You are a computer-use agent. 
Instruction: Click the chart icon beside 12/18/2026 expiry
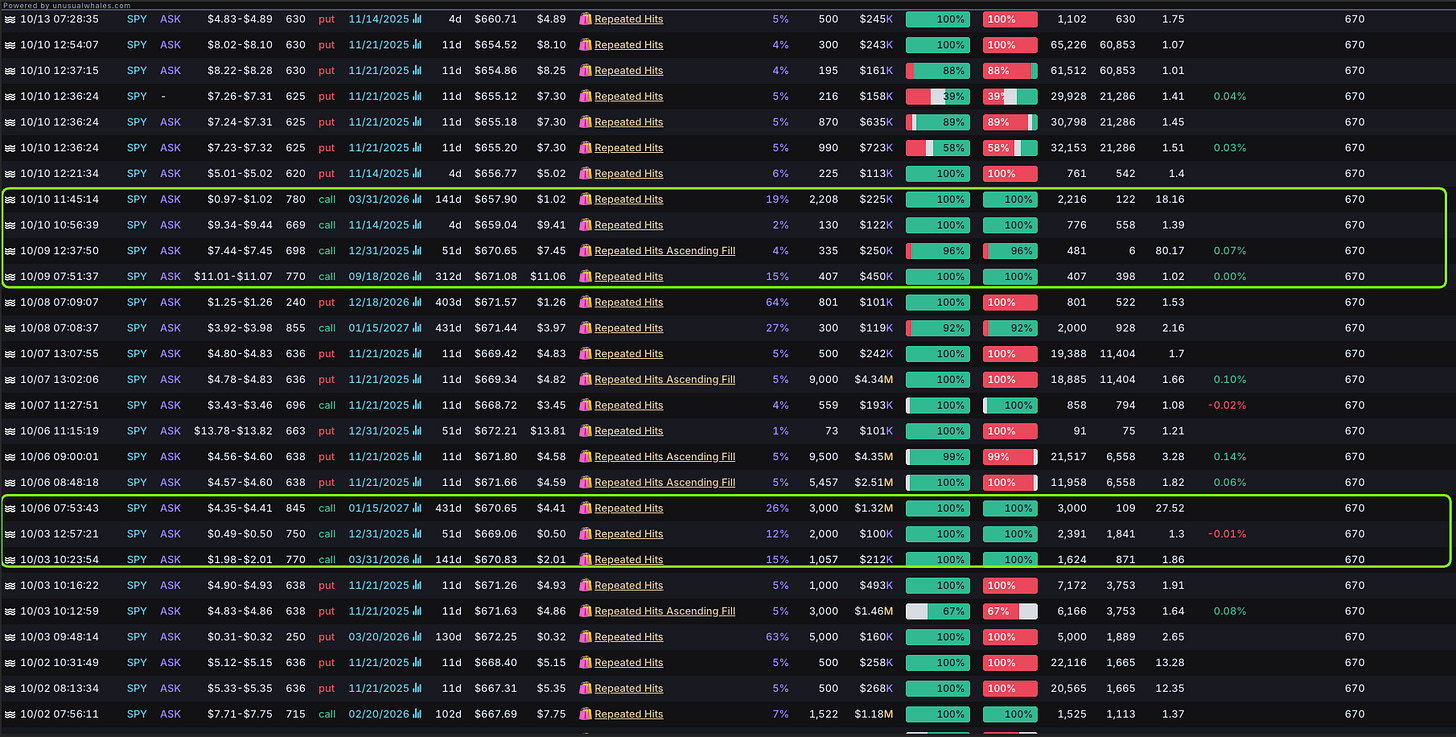(417, 302)
